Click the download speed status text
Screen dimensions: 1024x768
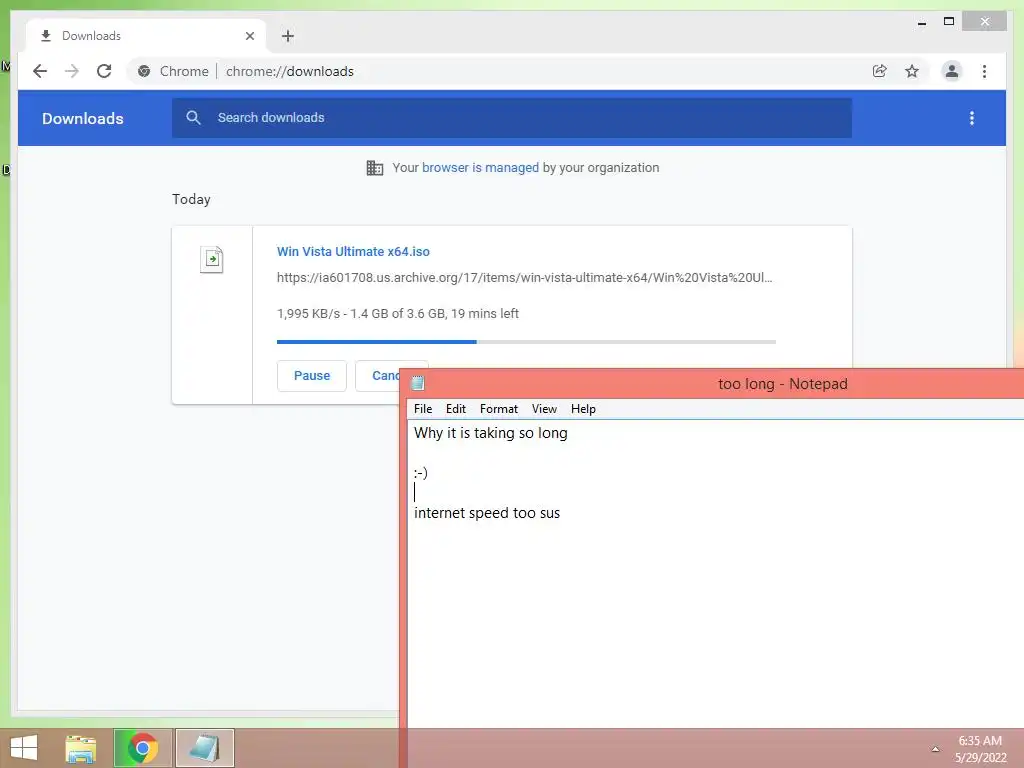pos(398,313)
